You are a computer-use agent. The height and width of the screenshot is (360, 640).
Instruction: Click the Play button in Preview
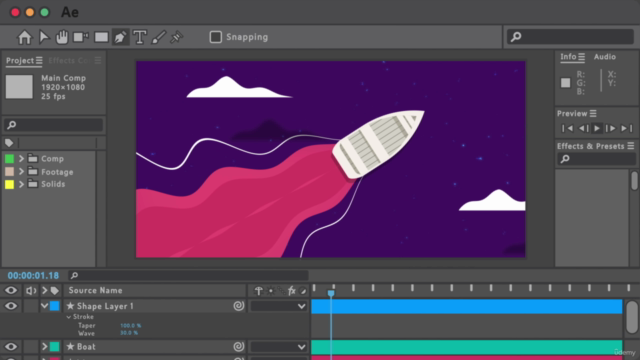(597, 129)
